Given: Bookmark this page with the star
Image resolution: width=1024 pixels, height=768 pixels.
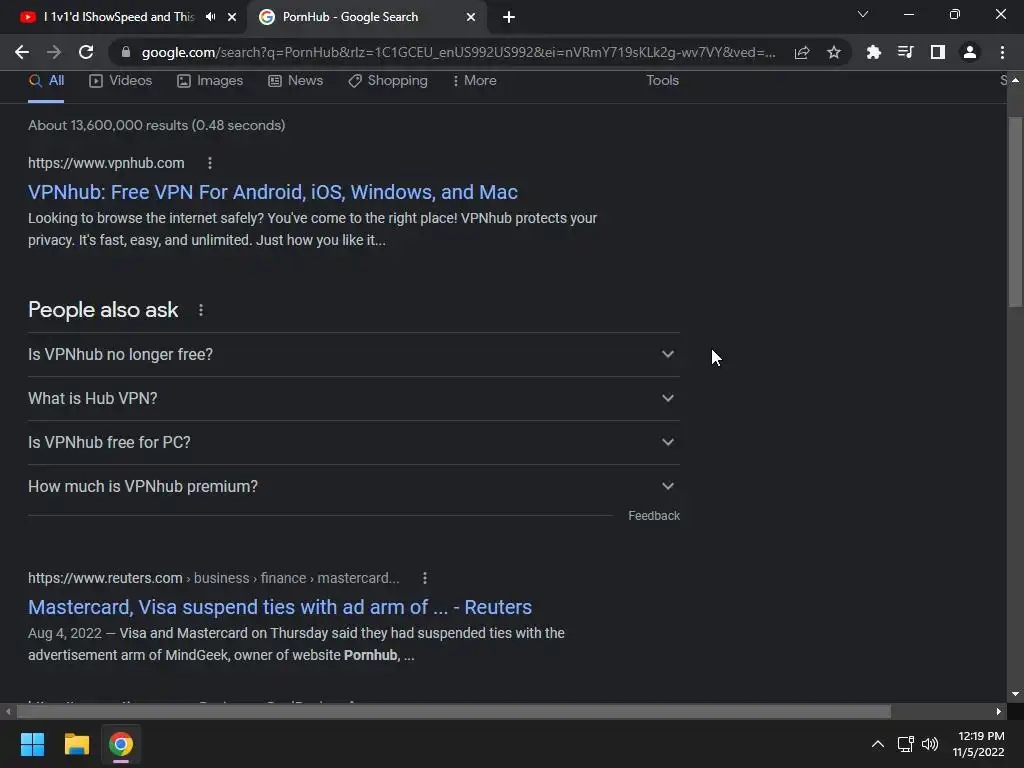Looking at the screenshot, I should 834,52.
